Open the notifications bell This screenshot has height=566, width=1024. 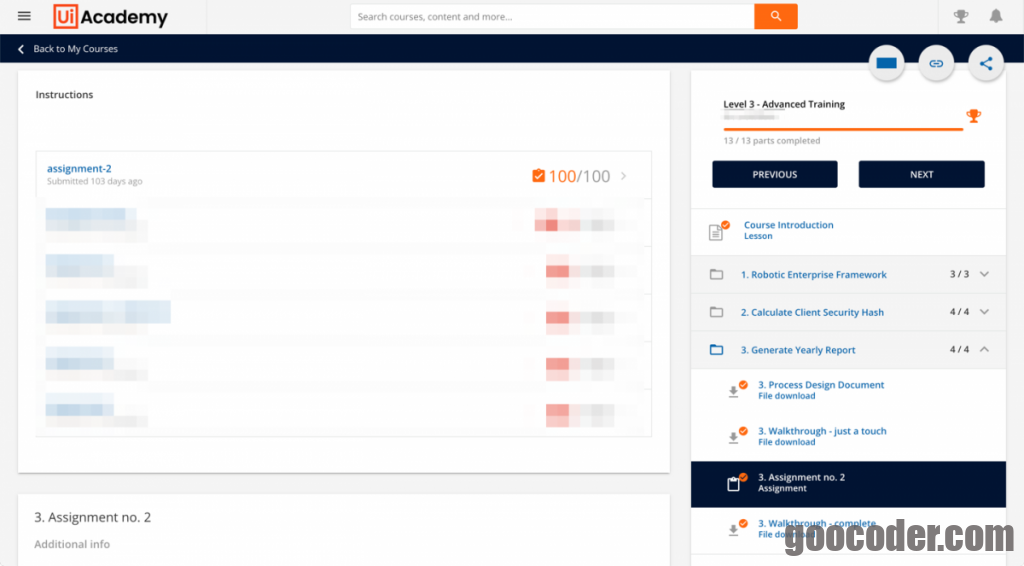click(996, 17)
